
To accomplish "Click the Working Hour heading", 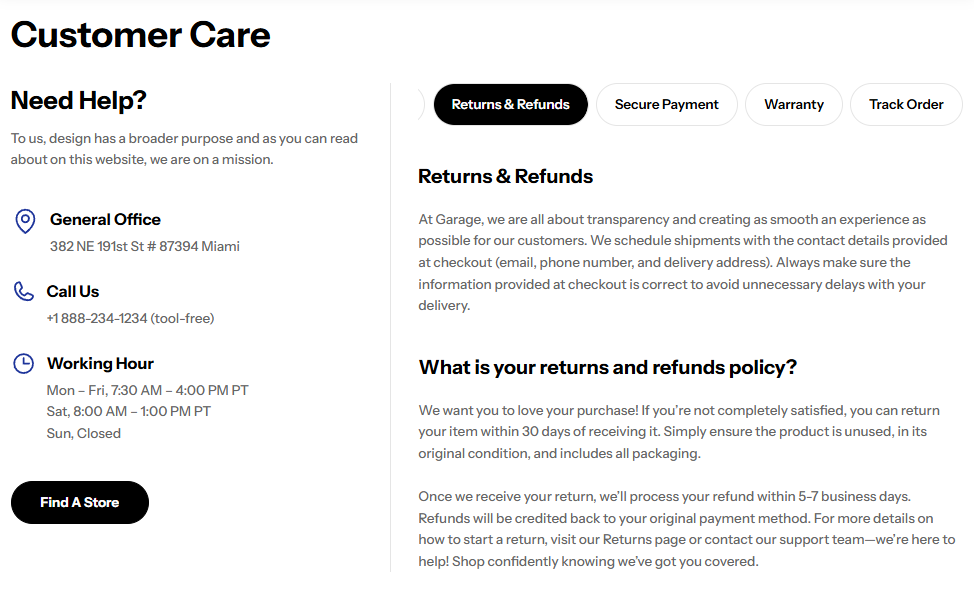I will pos(100,363).
